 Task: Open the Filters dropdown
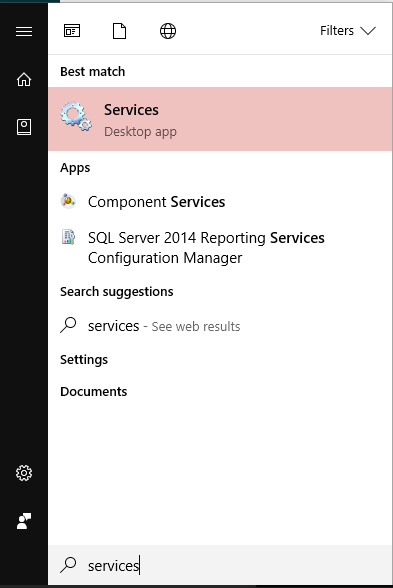coord(348,31)
